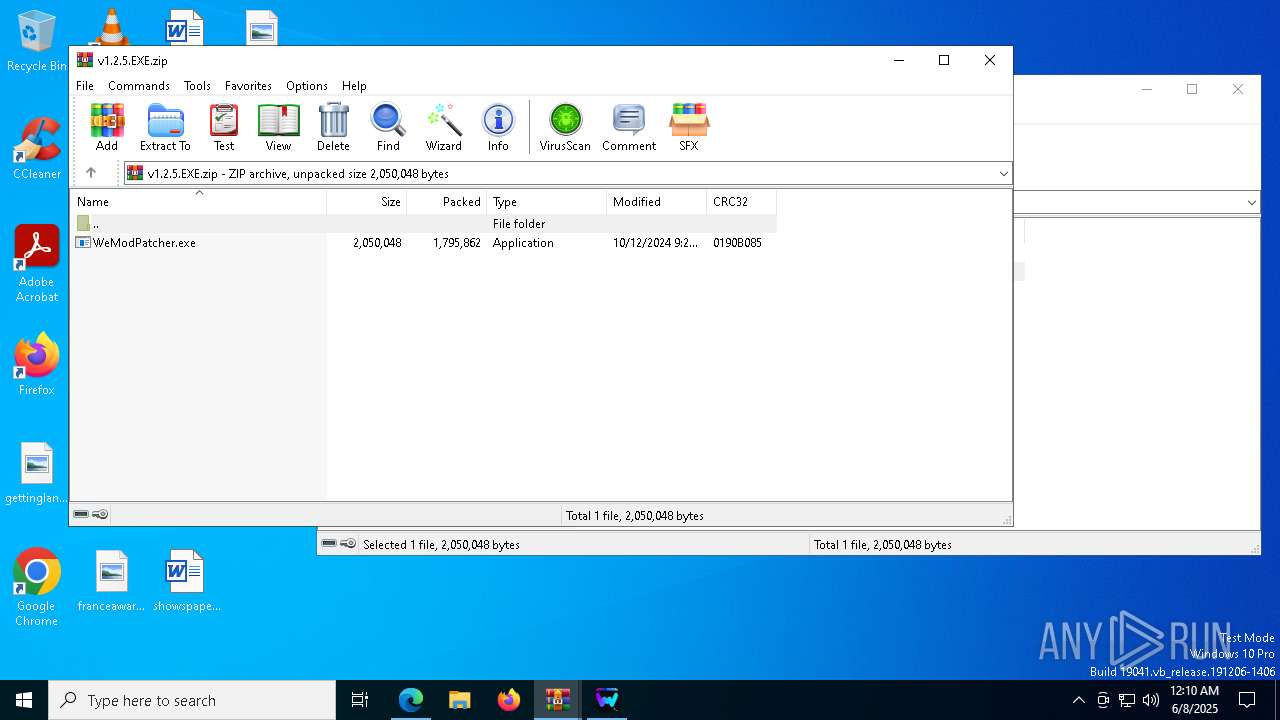1280x720 pixels.
Task: Select the franceawar... desktop file
Action: (111, 581)
